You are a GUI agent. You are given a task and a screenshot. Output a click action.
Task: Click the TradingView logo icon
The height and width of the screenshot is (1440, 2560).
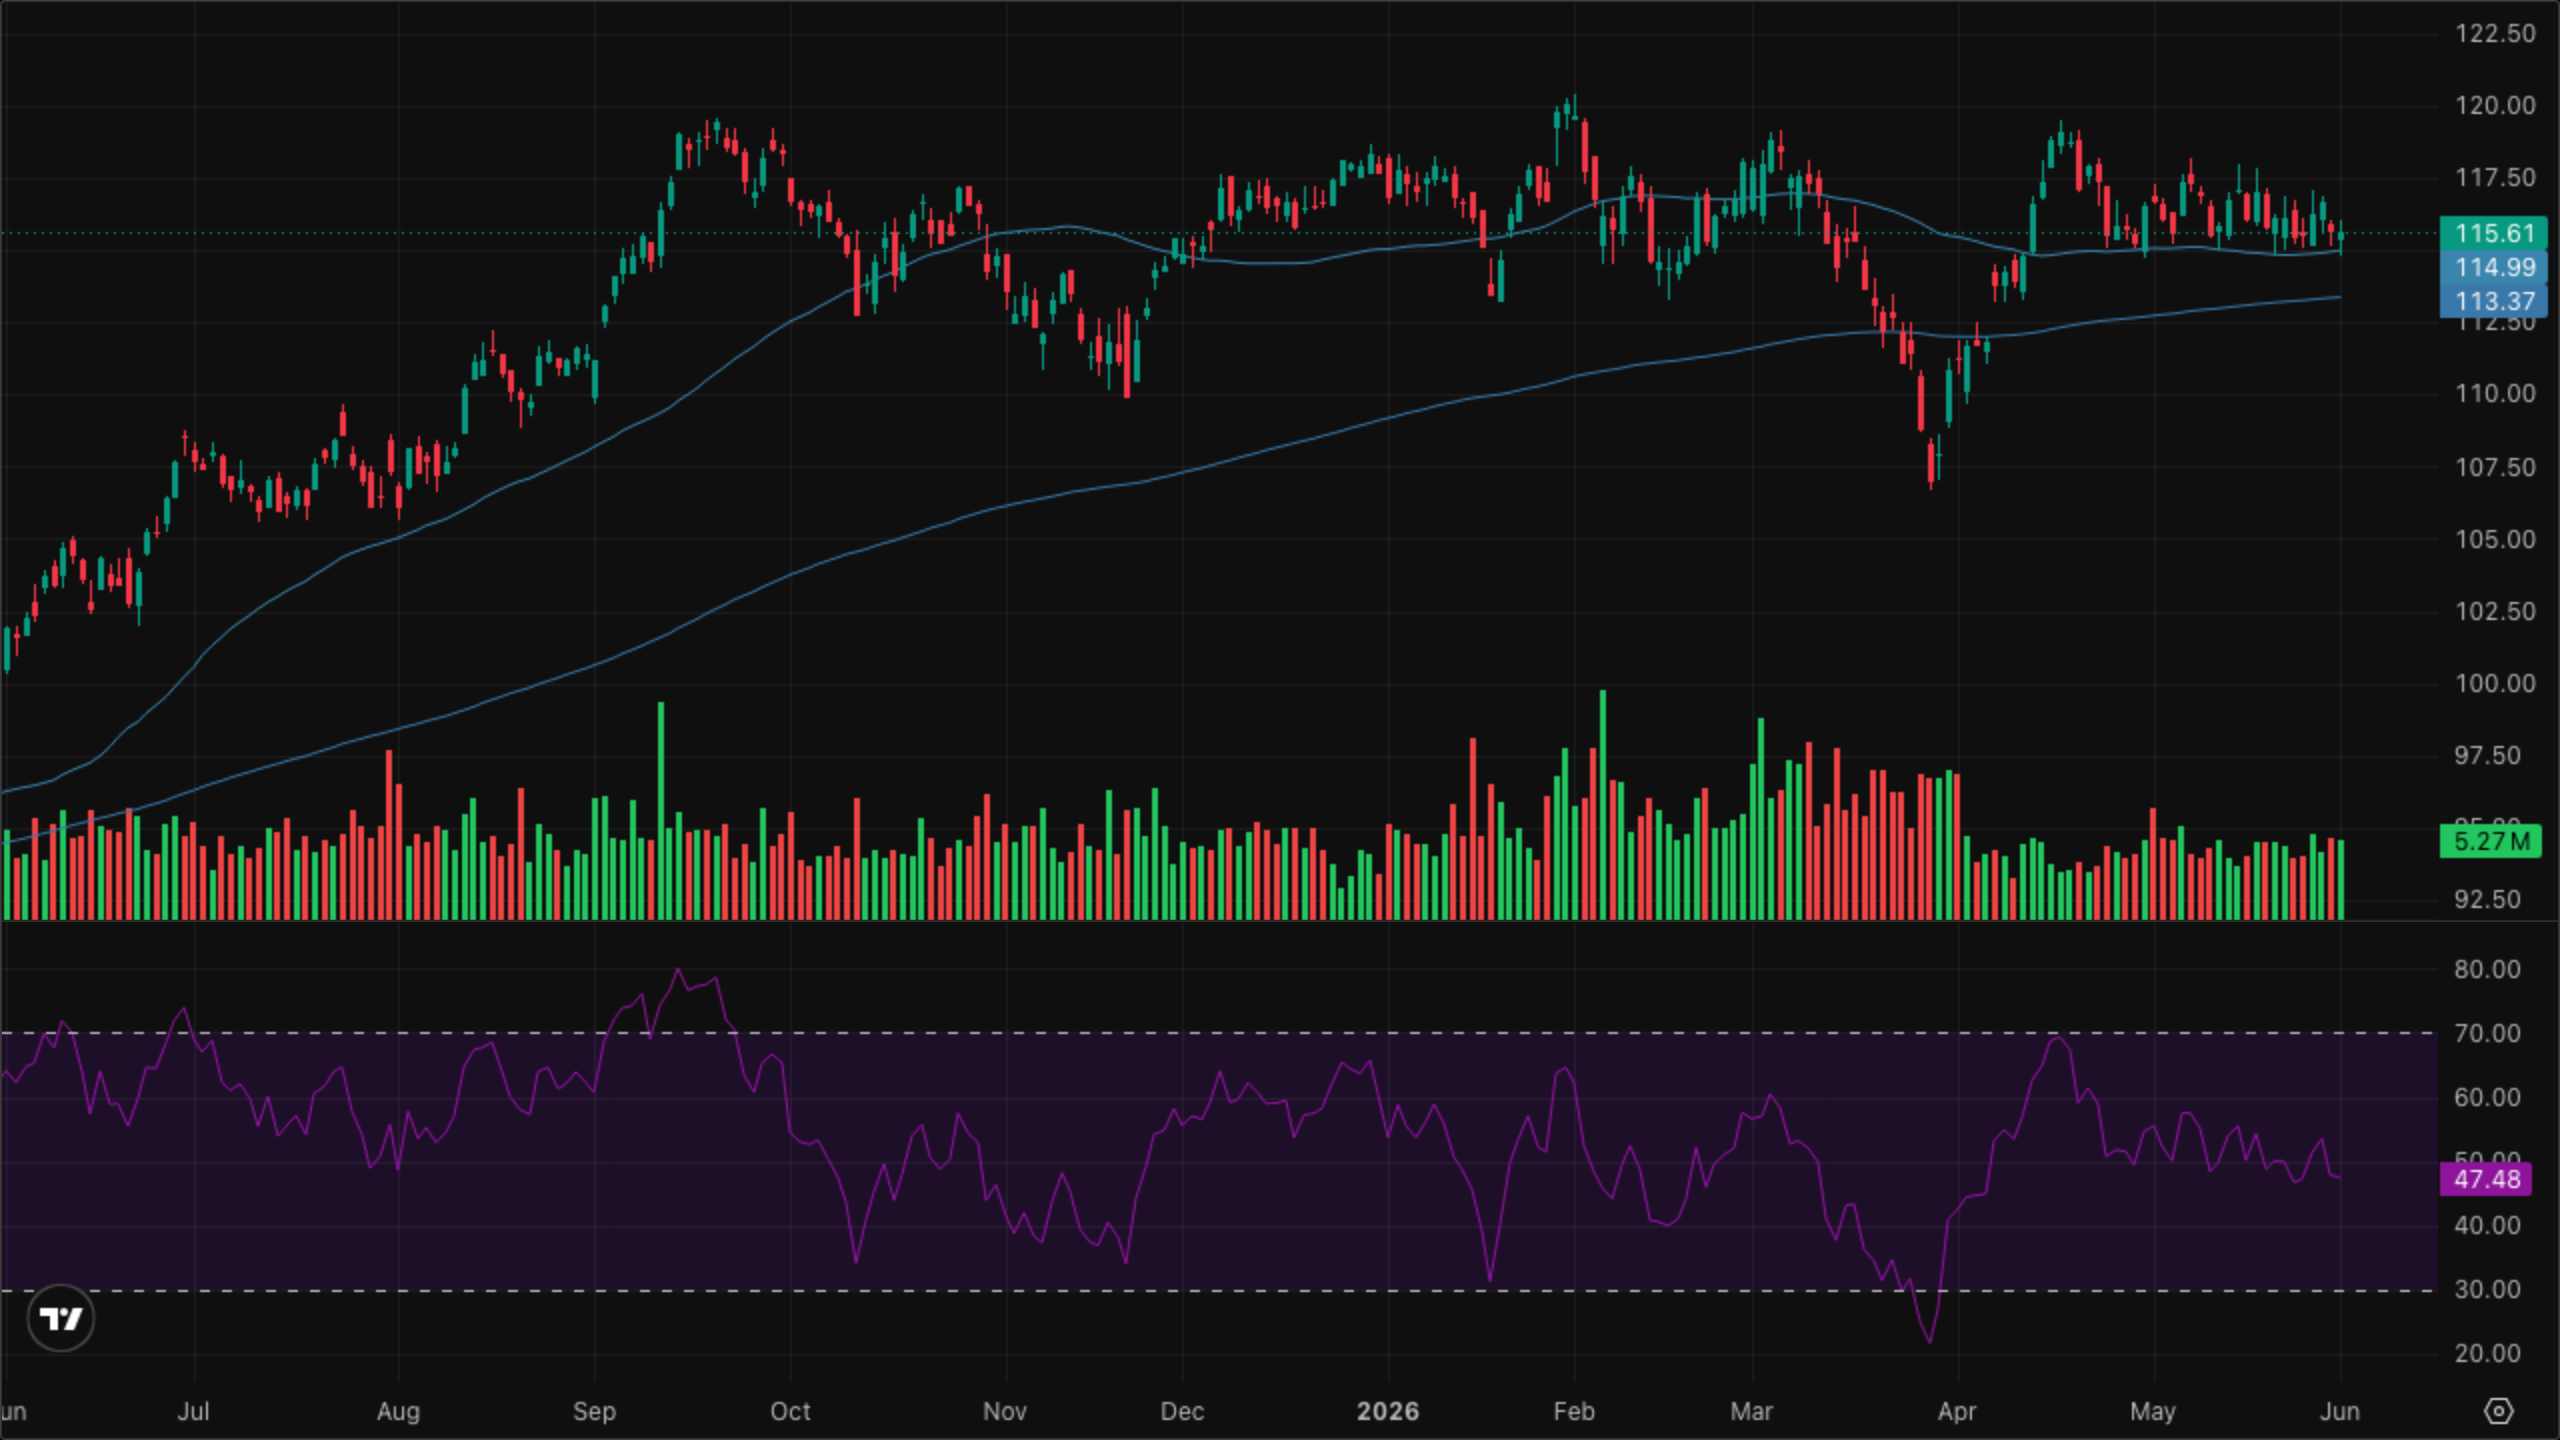[61, 1318]
